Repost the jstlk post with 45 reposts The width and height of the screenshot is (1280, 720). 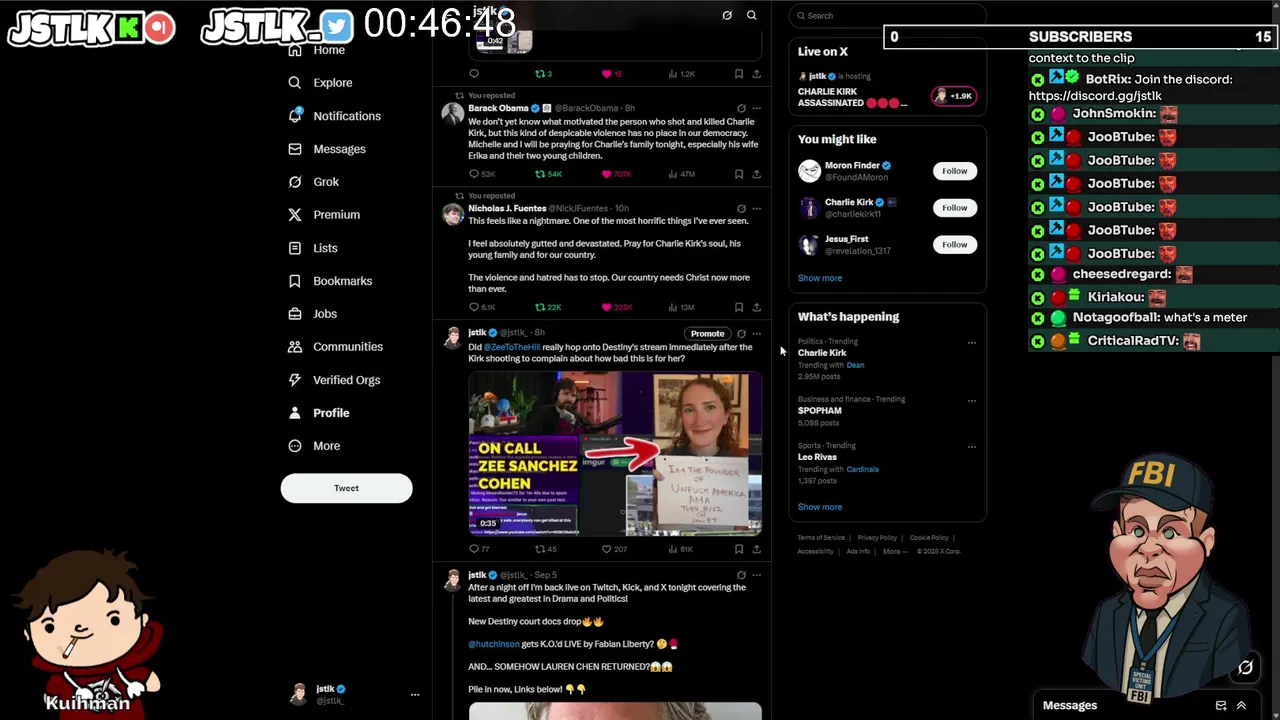[x=540, y=549]
